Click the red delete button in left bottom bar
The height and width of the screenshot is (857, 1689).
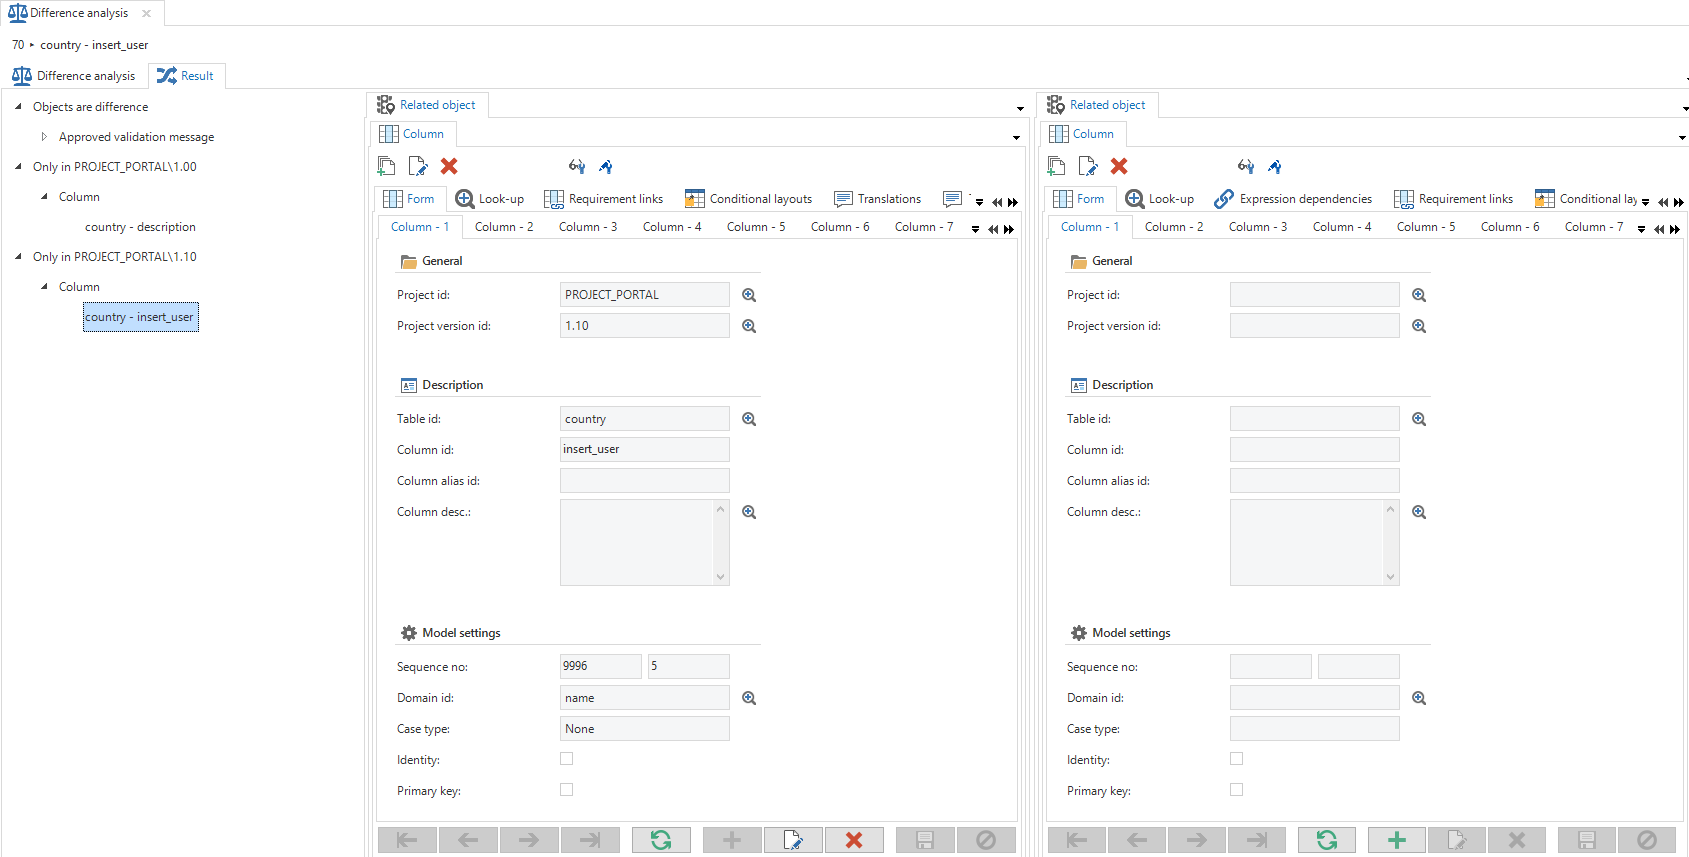[853, 840]
